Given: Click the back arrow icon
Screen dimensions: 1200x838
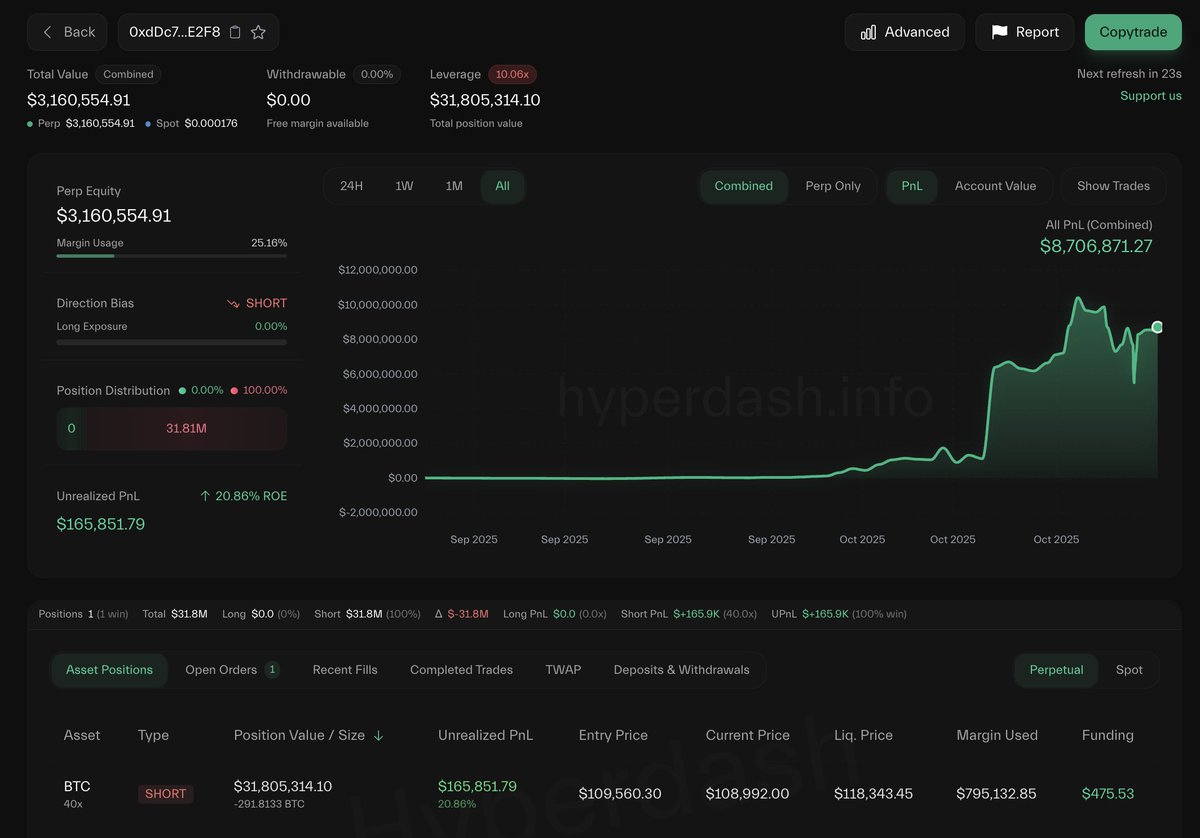Looking at the screenshot, I should point(46,32).
